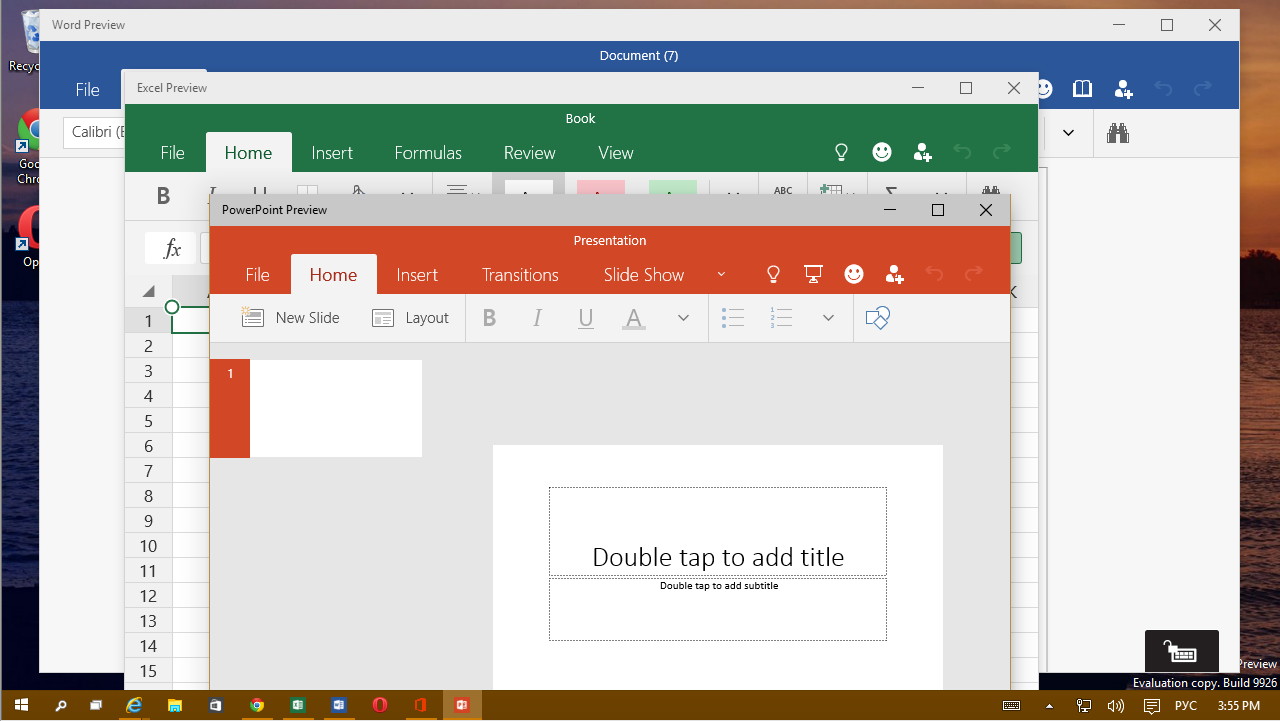
Task: Toggle italic formatting in PowerPoint ribbon
Action: click(537, 318)
